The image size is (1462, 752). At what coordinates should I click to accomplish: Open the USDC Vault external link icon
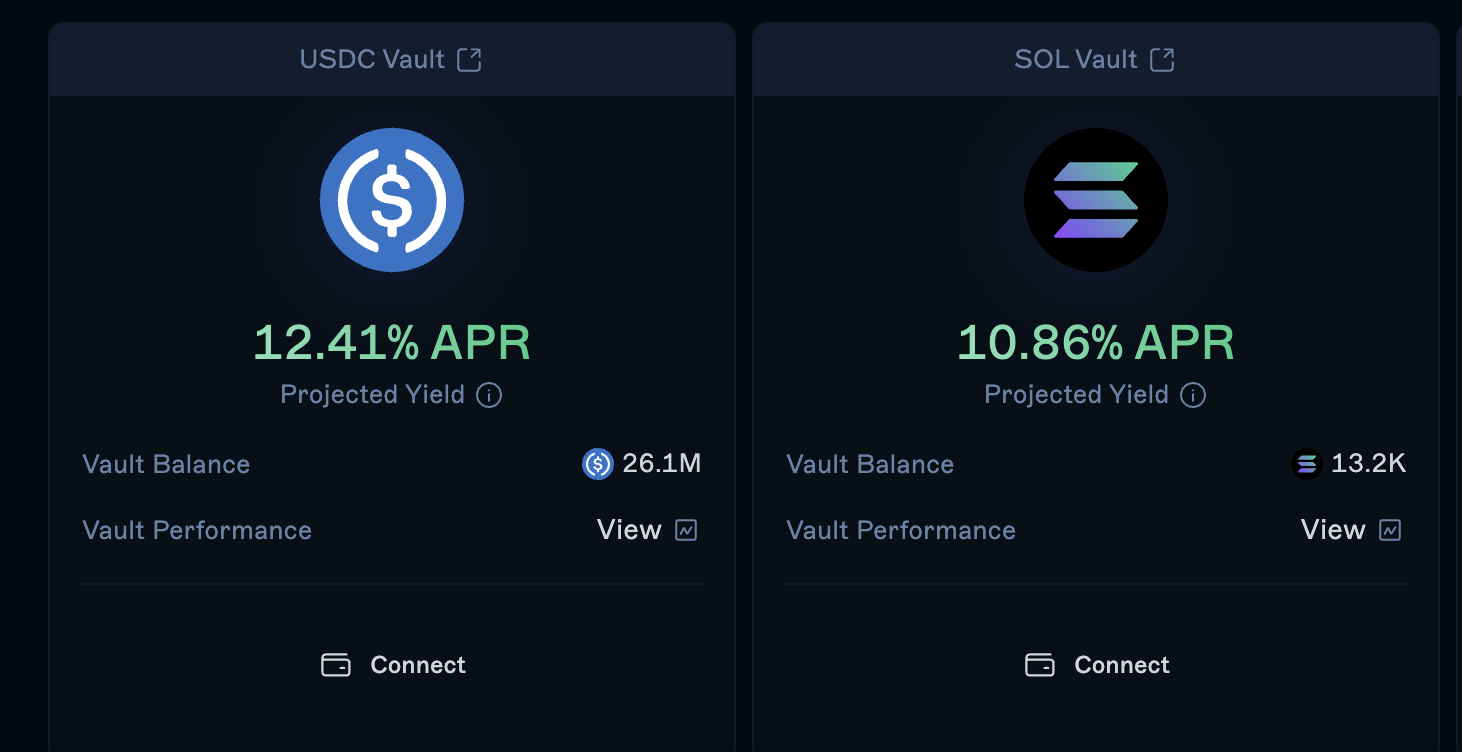[x=470, y=59]
